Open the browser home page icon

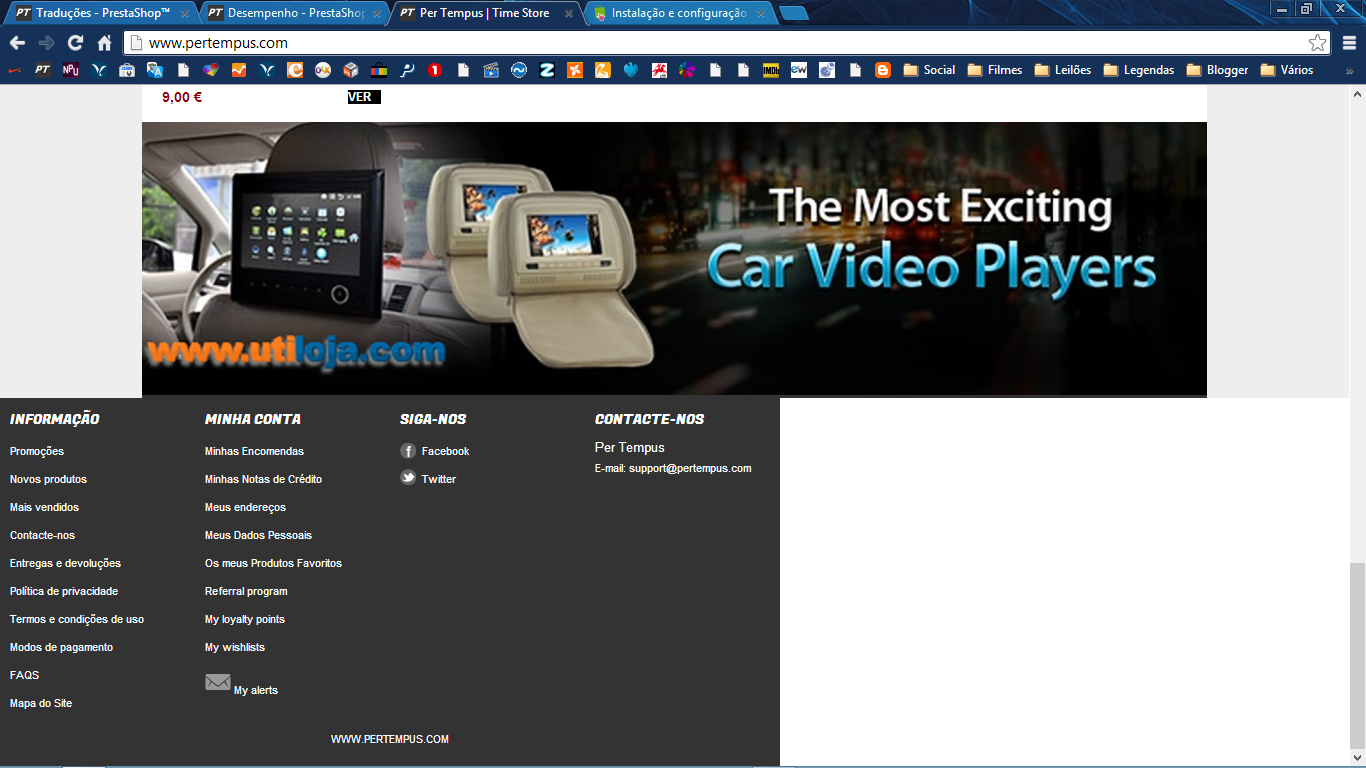tap(104, 43)
